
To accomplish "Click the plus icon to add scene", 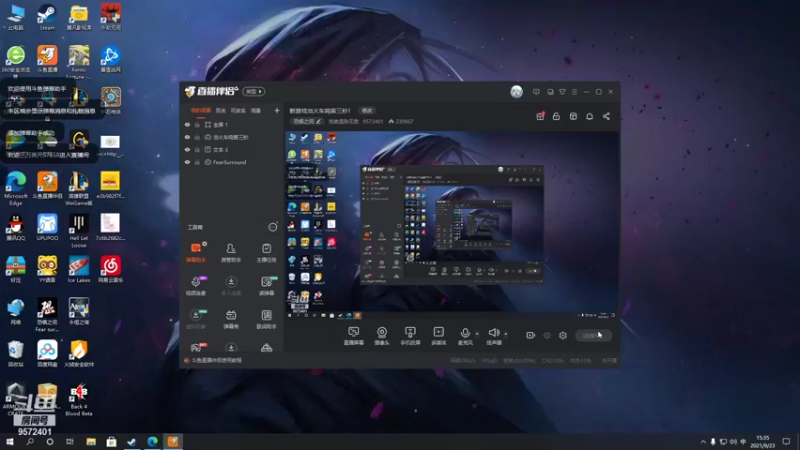I will click(x=277, y=110).
